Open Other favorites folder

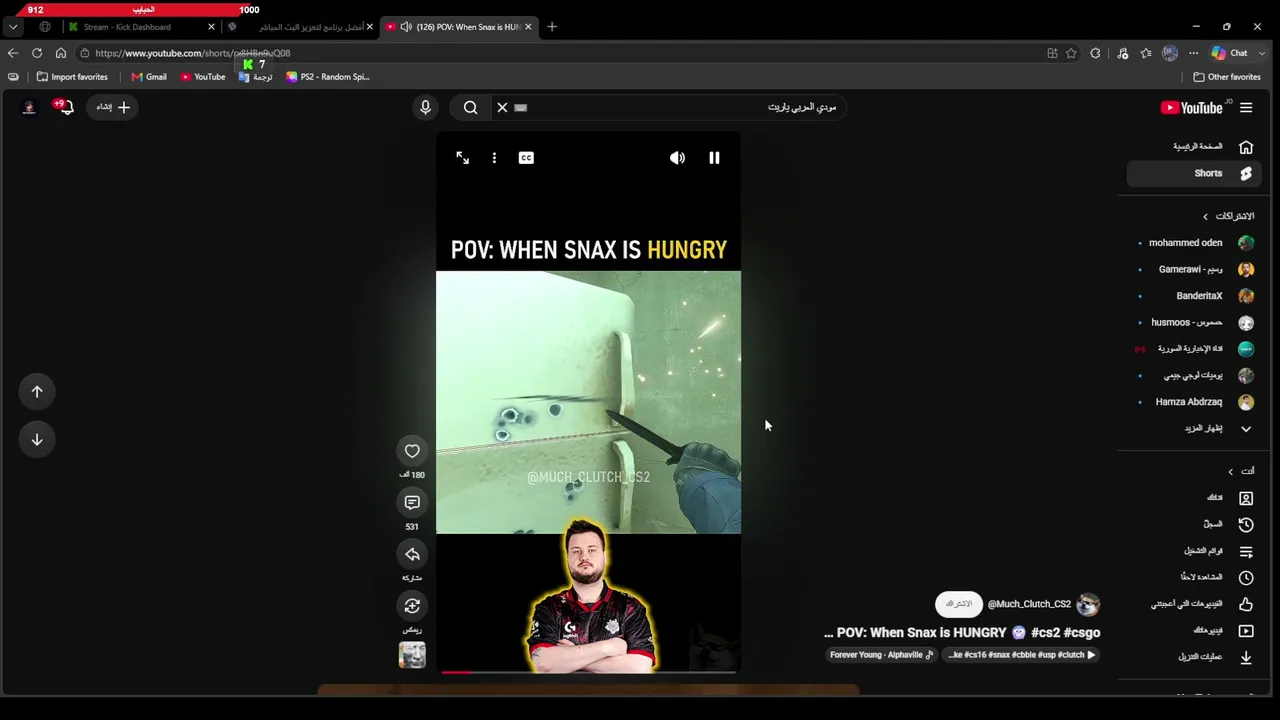point(1227,77)
